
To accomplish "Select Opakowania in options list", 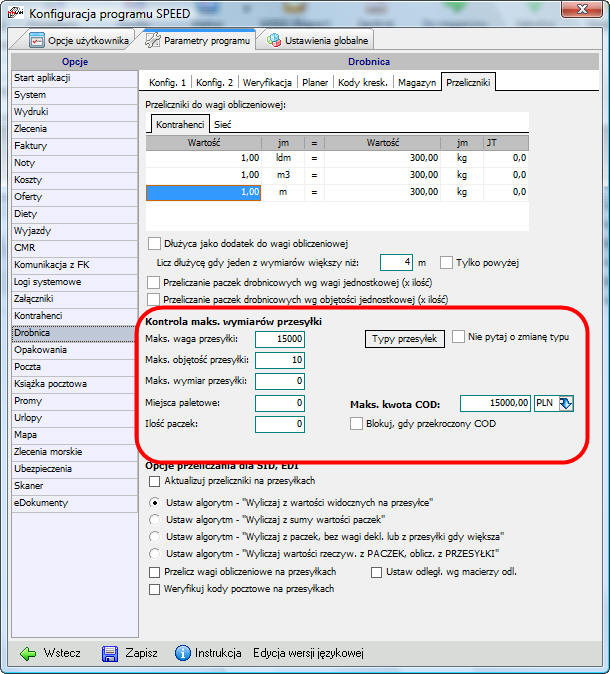I will (x=75, y=350).
